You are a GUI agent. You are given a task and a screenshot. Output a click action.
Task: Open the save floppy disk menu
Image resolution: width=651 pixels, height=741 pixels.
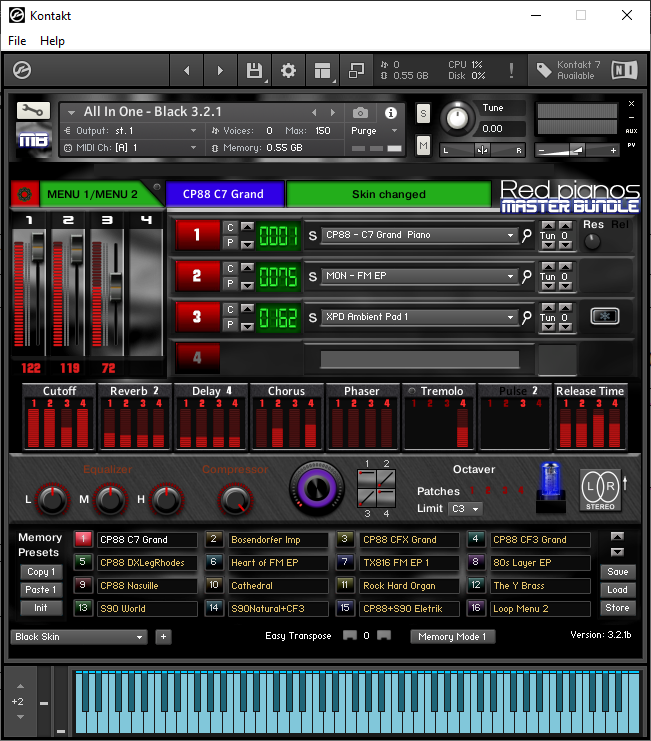[254, 70]
